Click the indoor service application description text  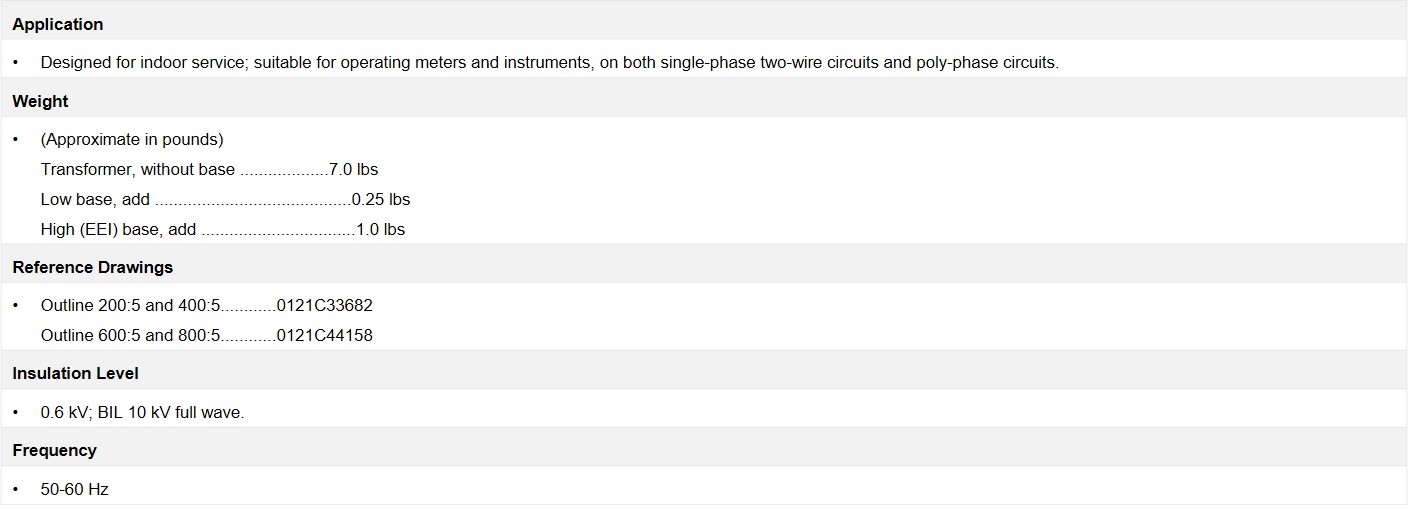(x=549, y=62)
